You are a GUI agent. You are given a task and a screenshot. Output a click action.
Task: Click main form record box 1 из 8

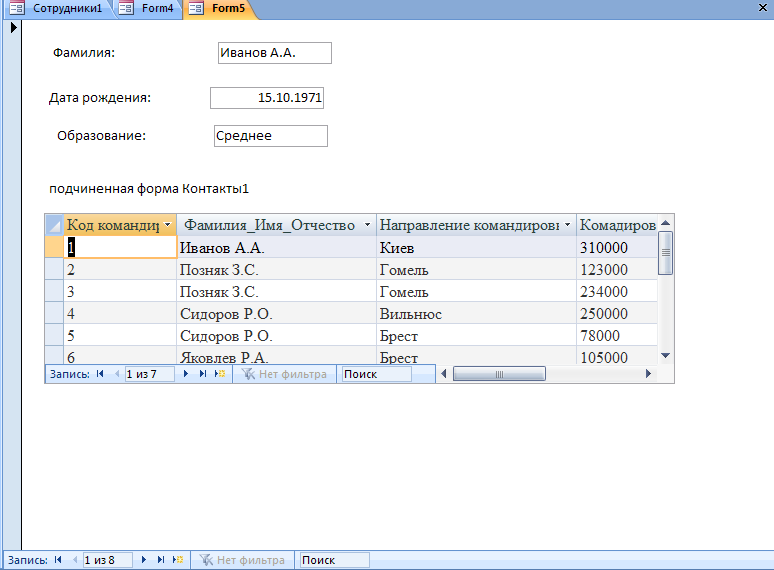108,560
